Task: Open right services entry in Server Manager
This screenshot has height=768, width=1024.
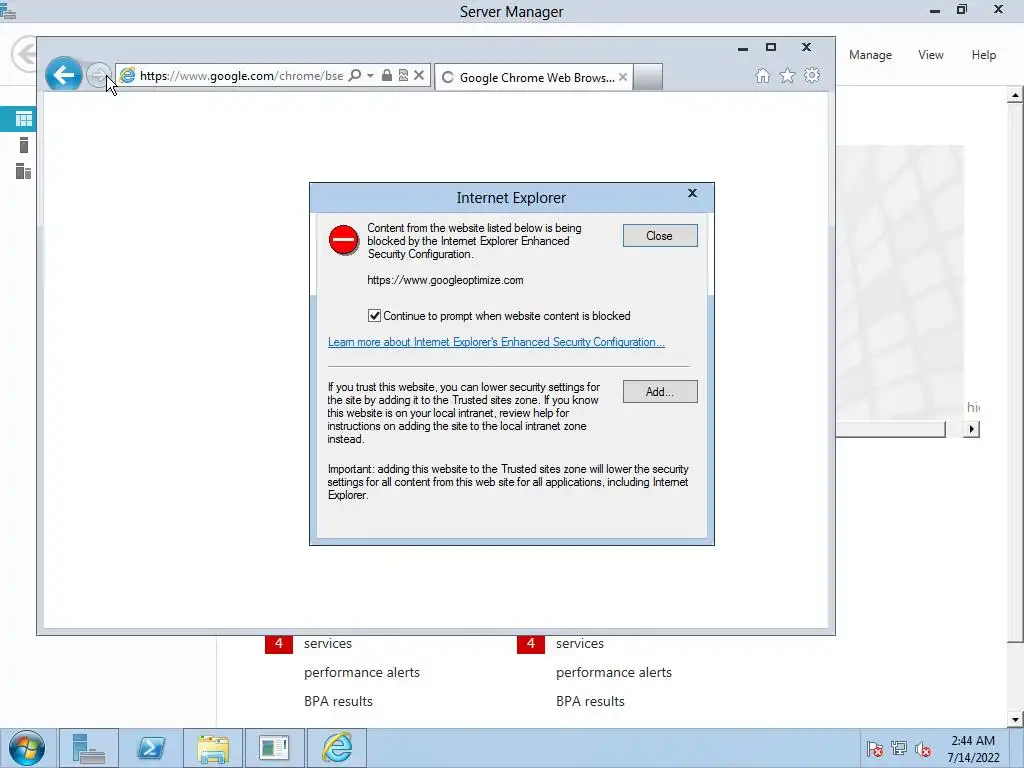Action: pos(580,644)
